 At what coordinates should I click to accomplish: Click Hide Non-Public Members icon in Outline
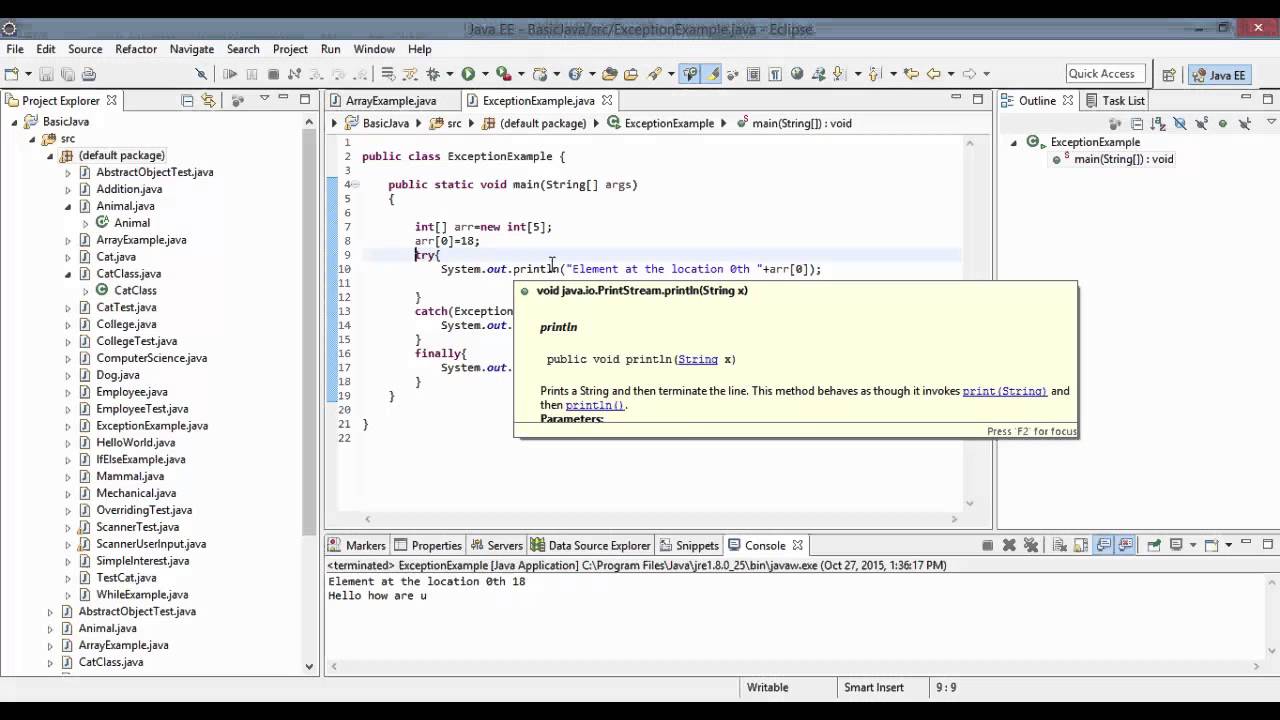1222,124
